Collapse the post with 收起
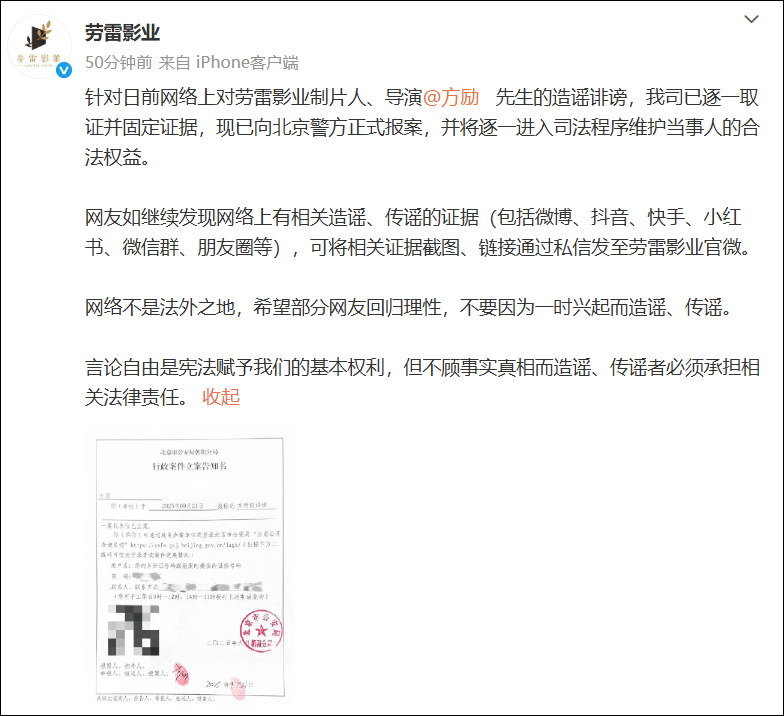Image resolution: width=784 pixels, height=716 pixels. (x=221, y=396)
